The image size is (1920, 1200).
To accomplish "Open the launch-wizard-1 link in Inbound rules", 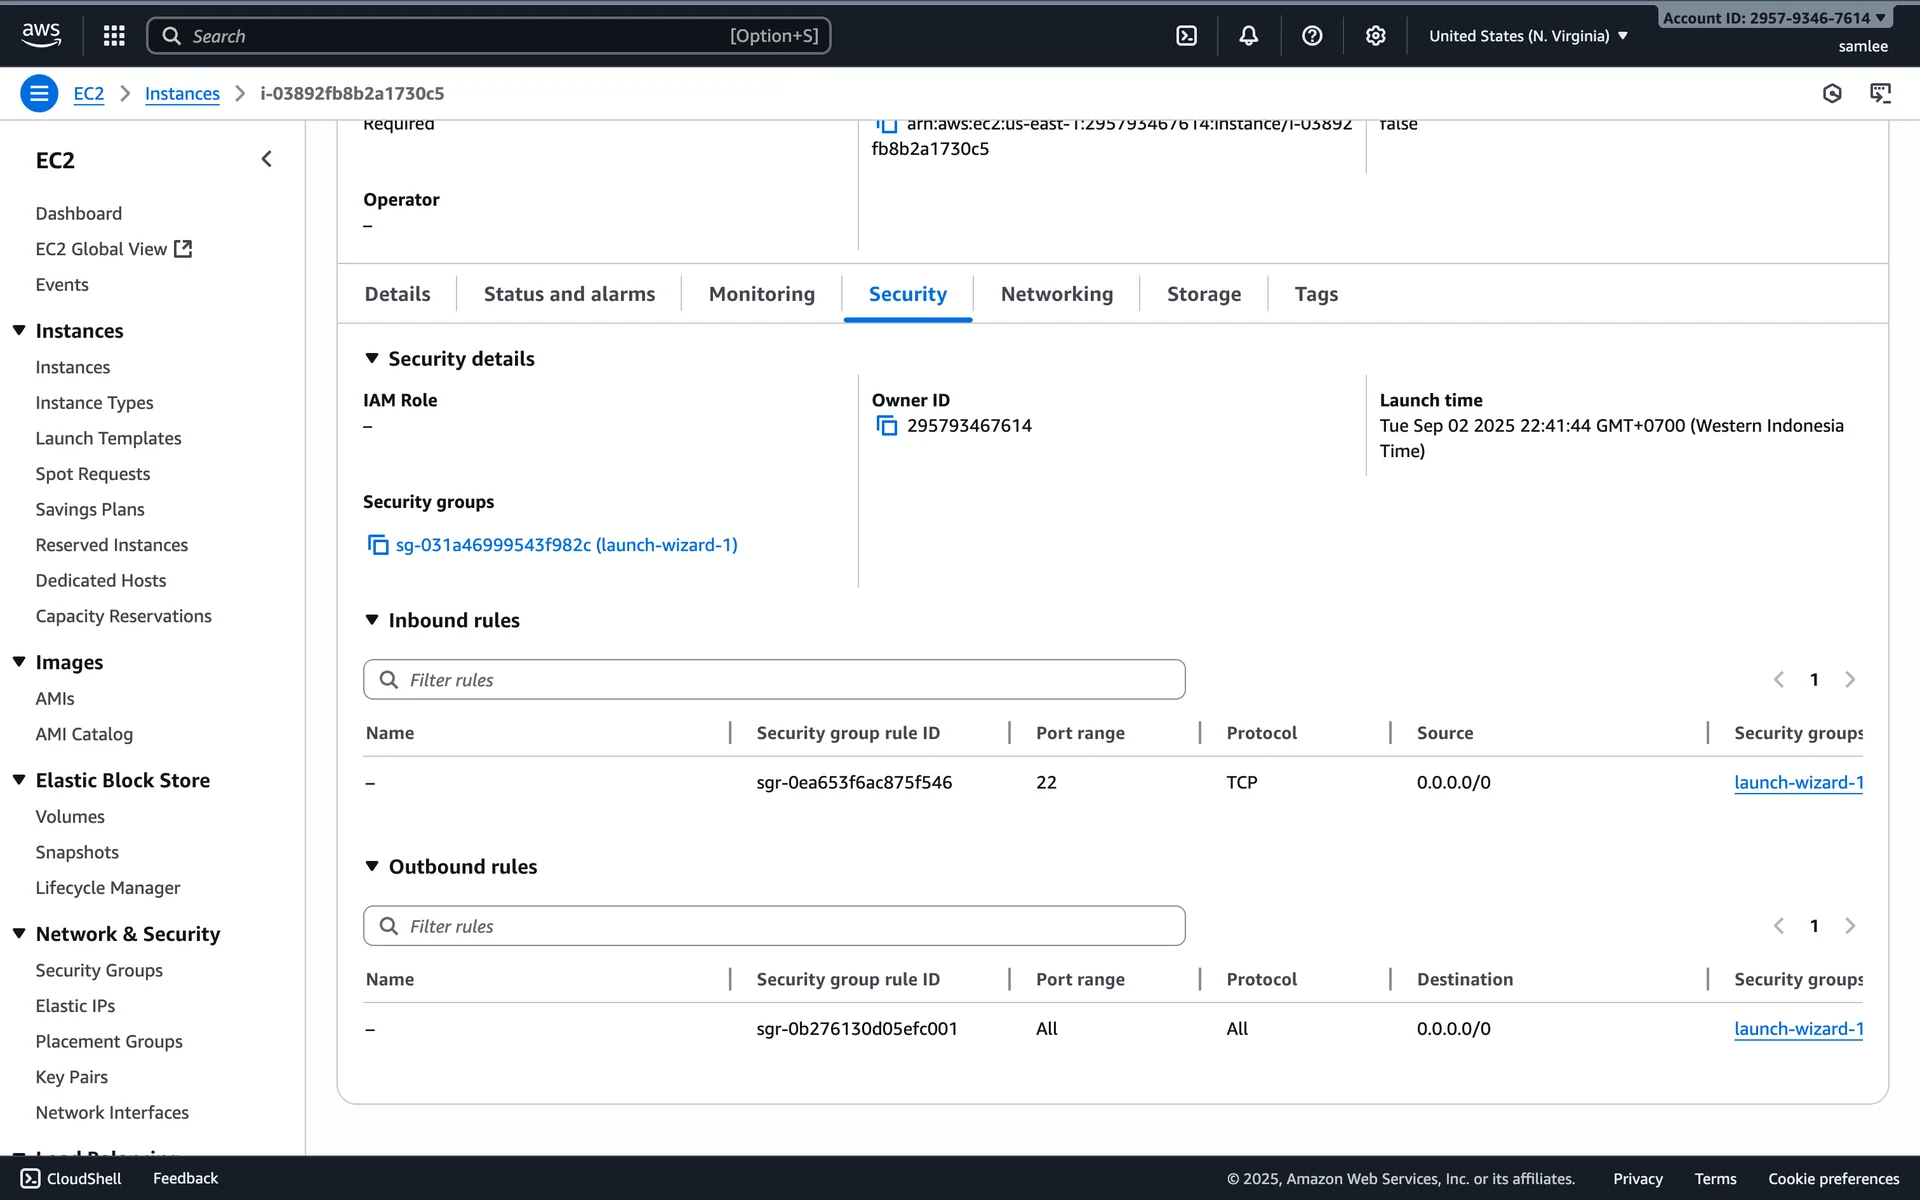I will 1797,782.
